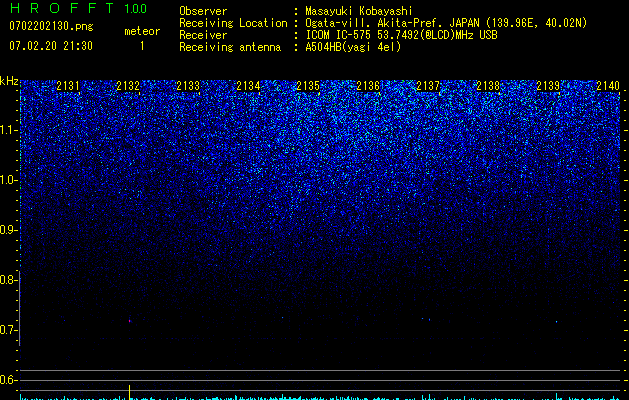Click the meteor count value 1
The image size is (629, 400).
pyautogui.click(x=142, y=46)
